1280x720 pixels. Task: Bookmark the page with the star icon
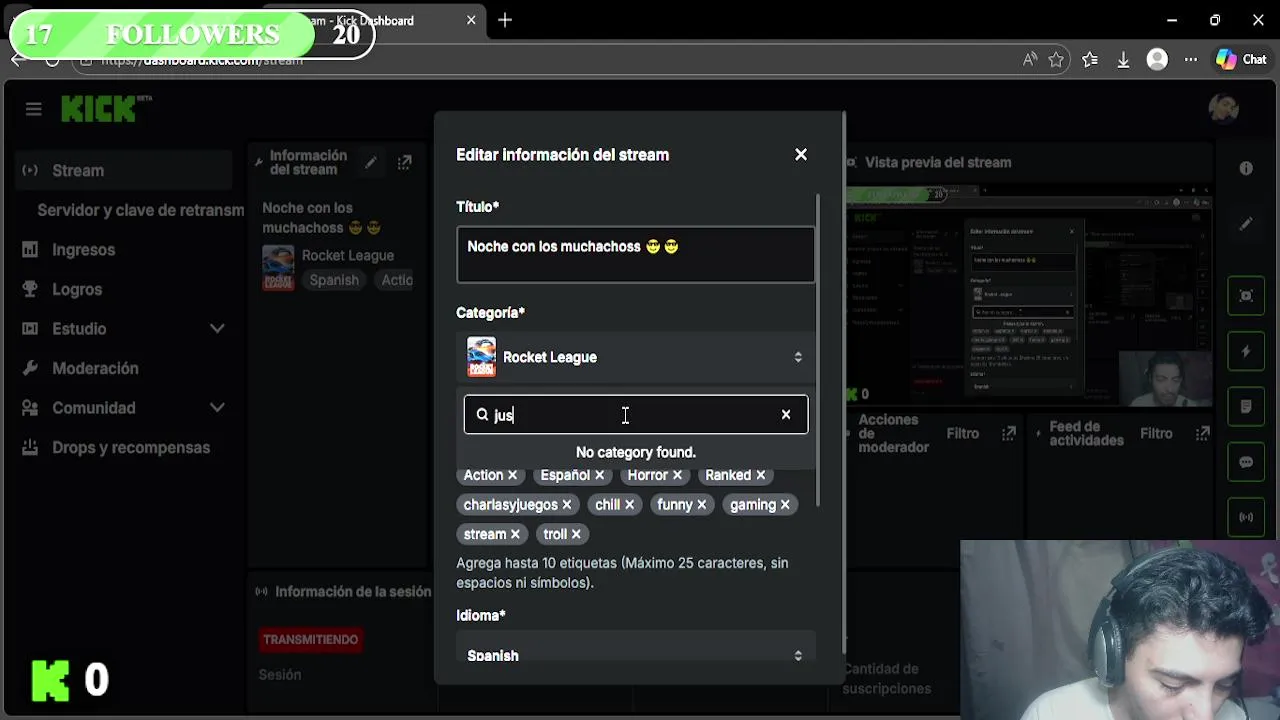point(1056,60)
